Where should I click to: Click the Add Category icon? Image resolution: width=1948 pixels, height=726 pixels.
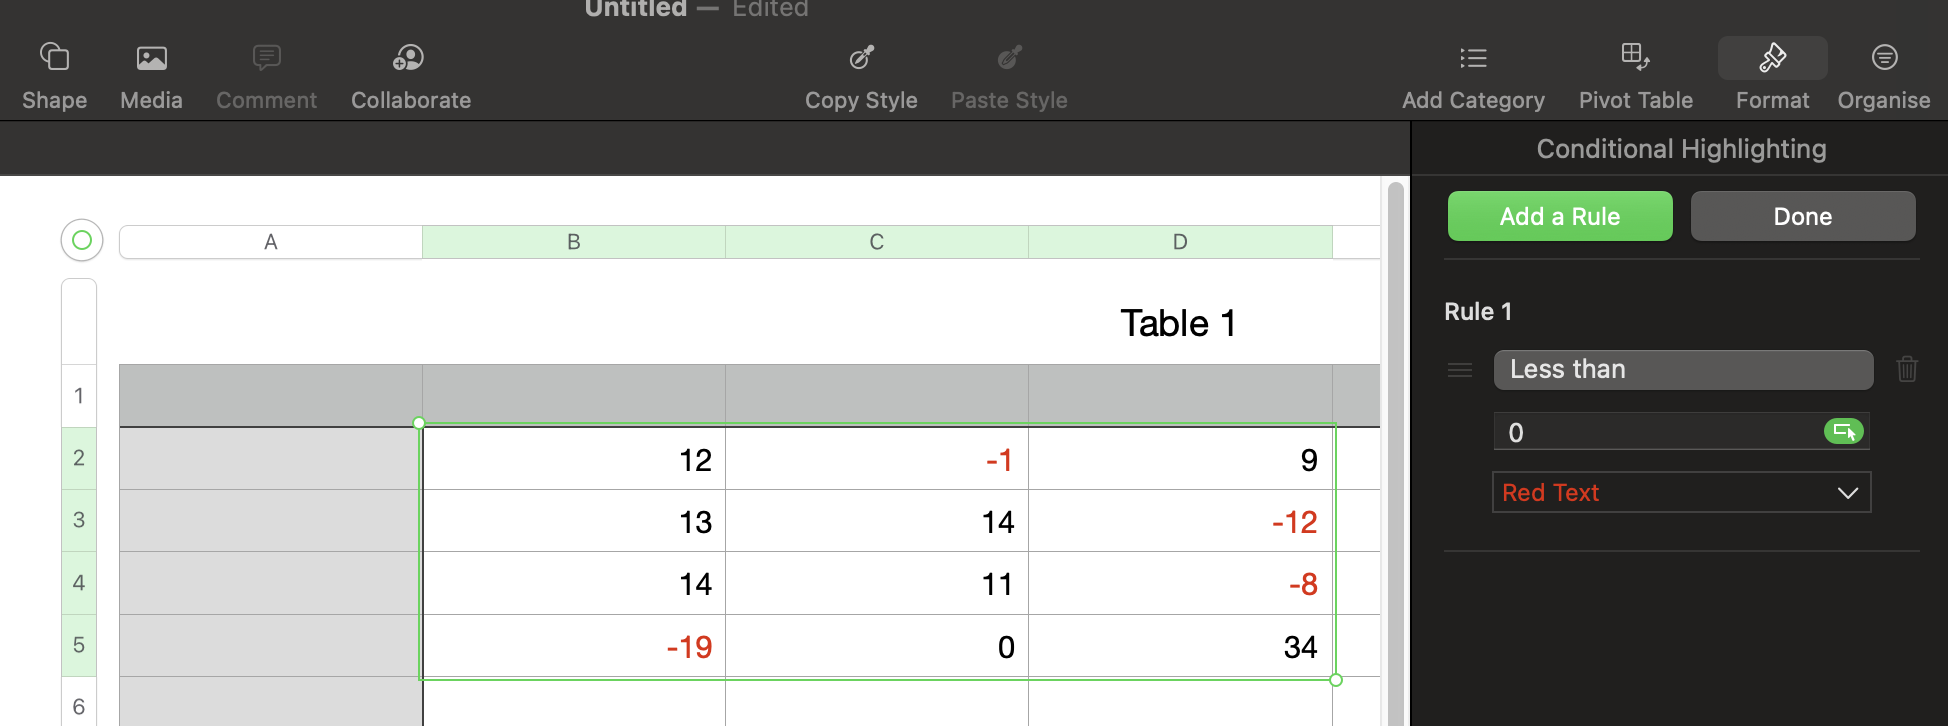pyautogui.click(x=1472, y=58)
